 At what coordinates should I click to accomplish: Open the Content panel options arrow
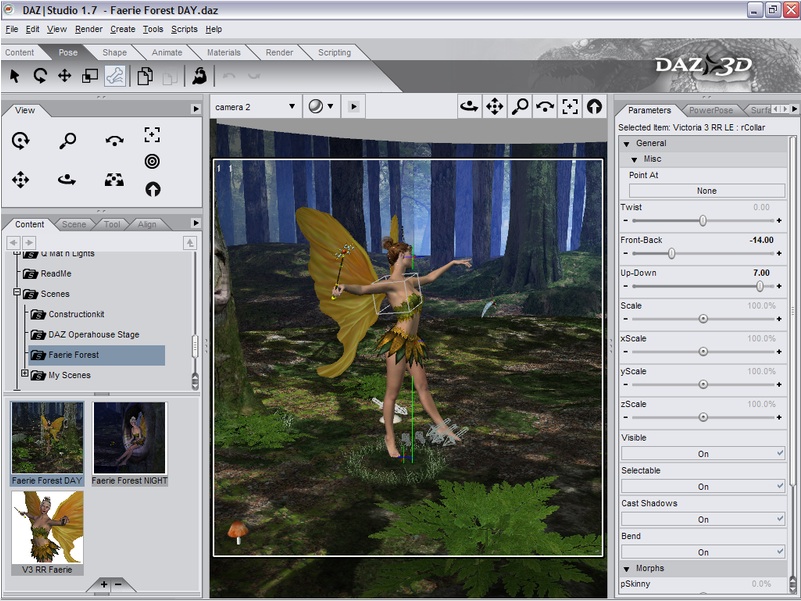click(x=195, y=223)
